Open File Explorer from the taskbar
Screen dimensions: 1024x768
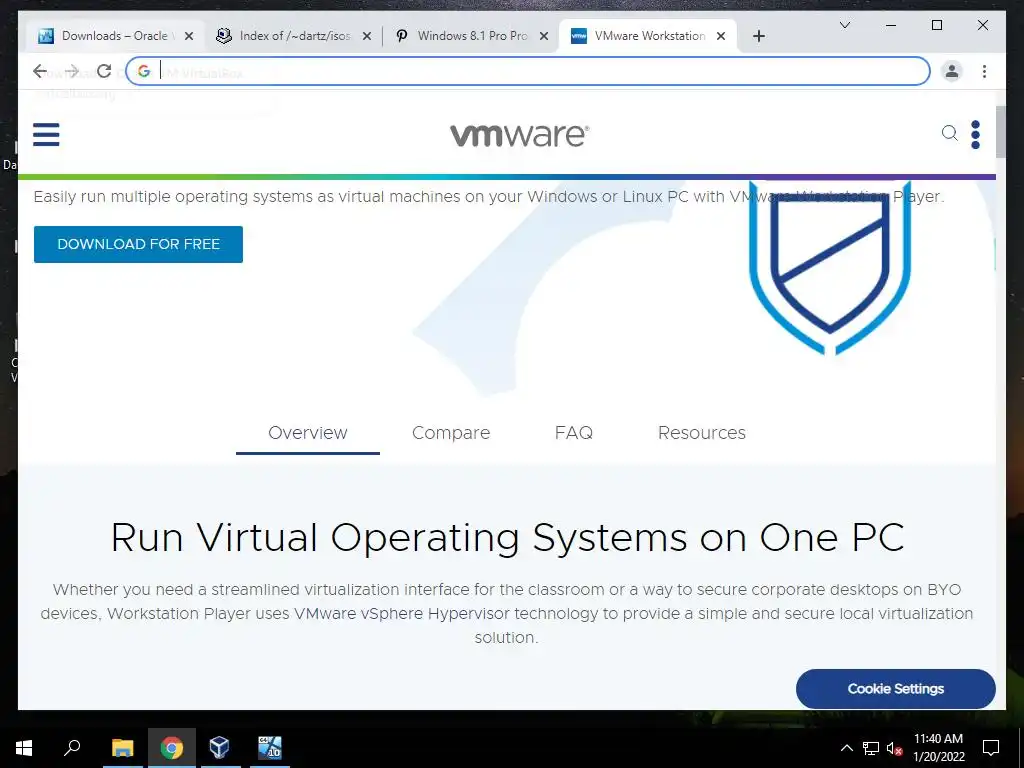point(122,748)
